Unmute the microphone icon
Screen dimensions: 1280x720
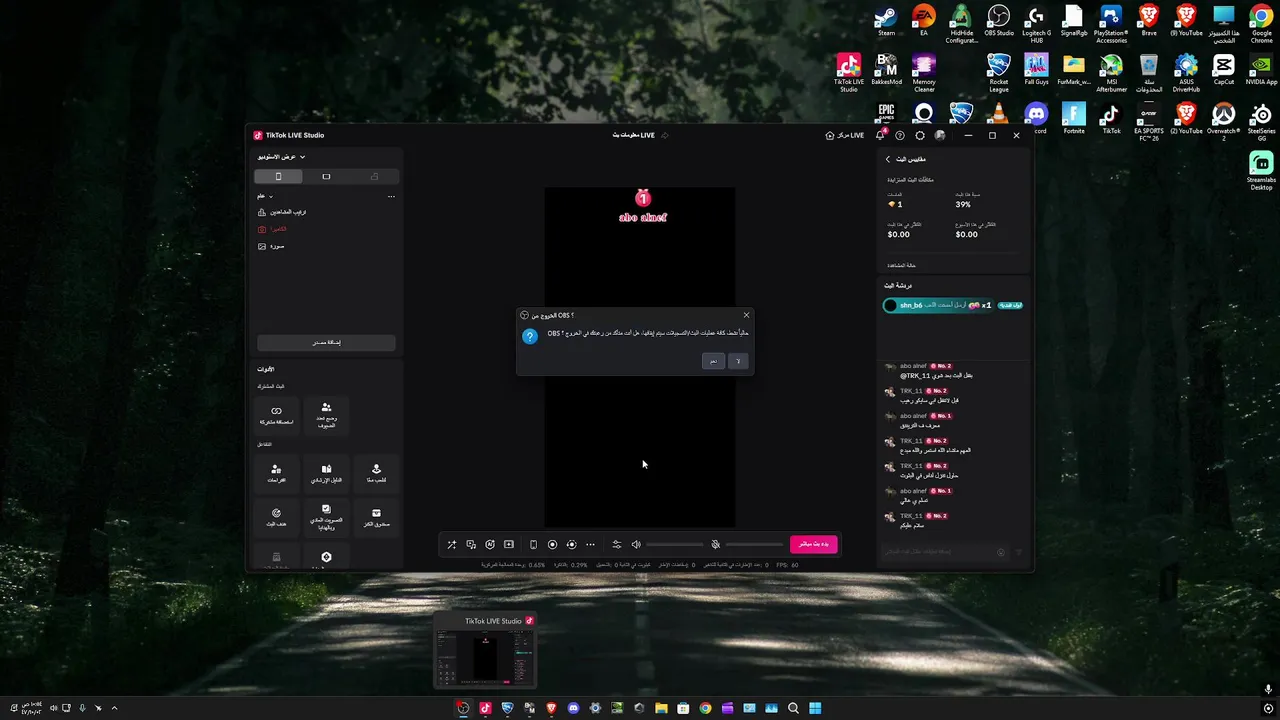click(715, 545)
